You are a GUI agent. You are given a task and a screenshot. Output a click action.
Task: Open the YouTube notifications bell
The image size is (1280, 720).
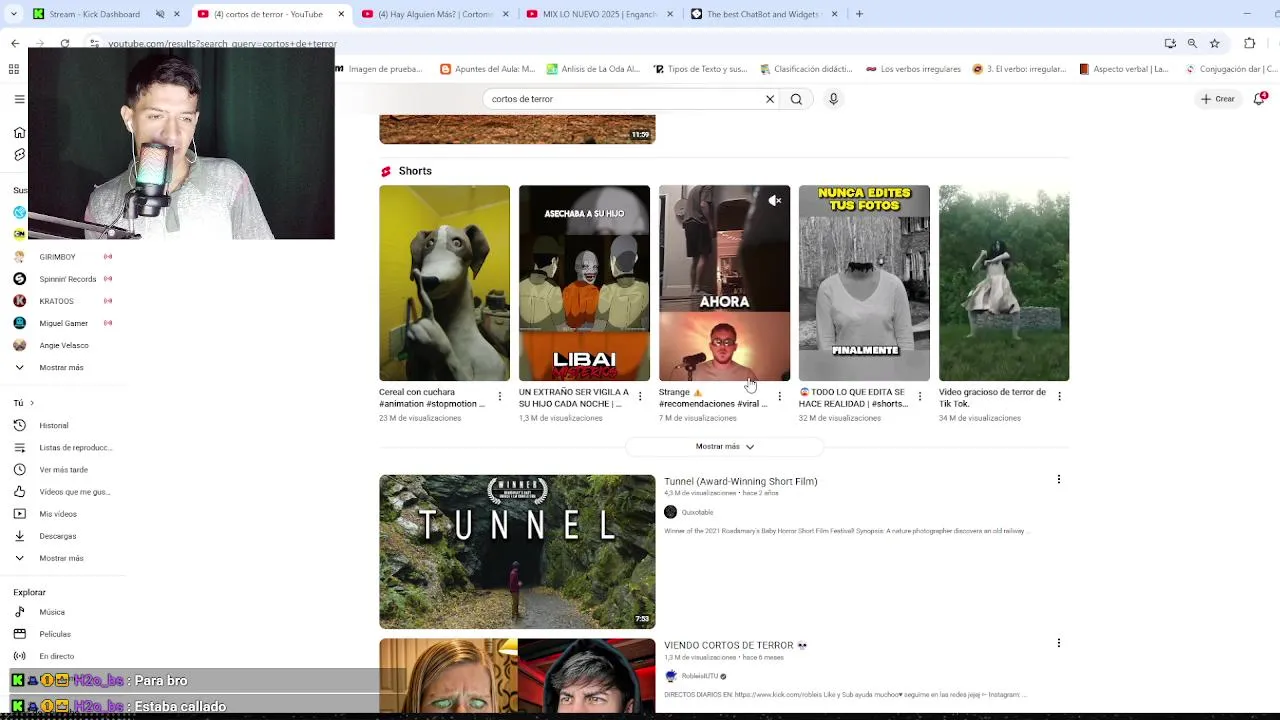[x=1259, y=99]
